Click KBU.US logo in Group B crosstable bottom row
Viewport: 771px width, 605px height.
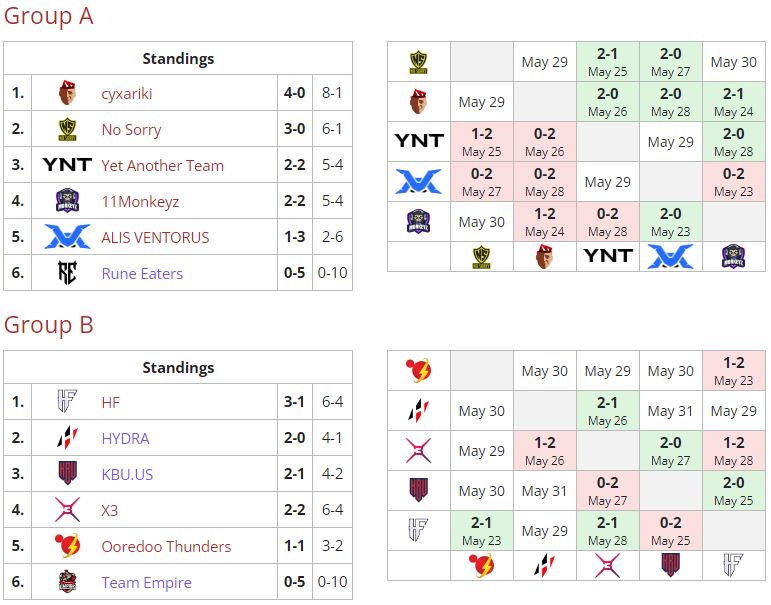click(x=670, y=565)
